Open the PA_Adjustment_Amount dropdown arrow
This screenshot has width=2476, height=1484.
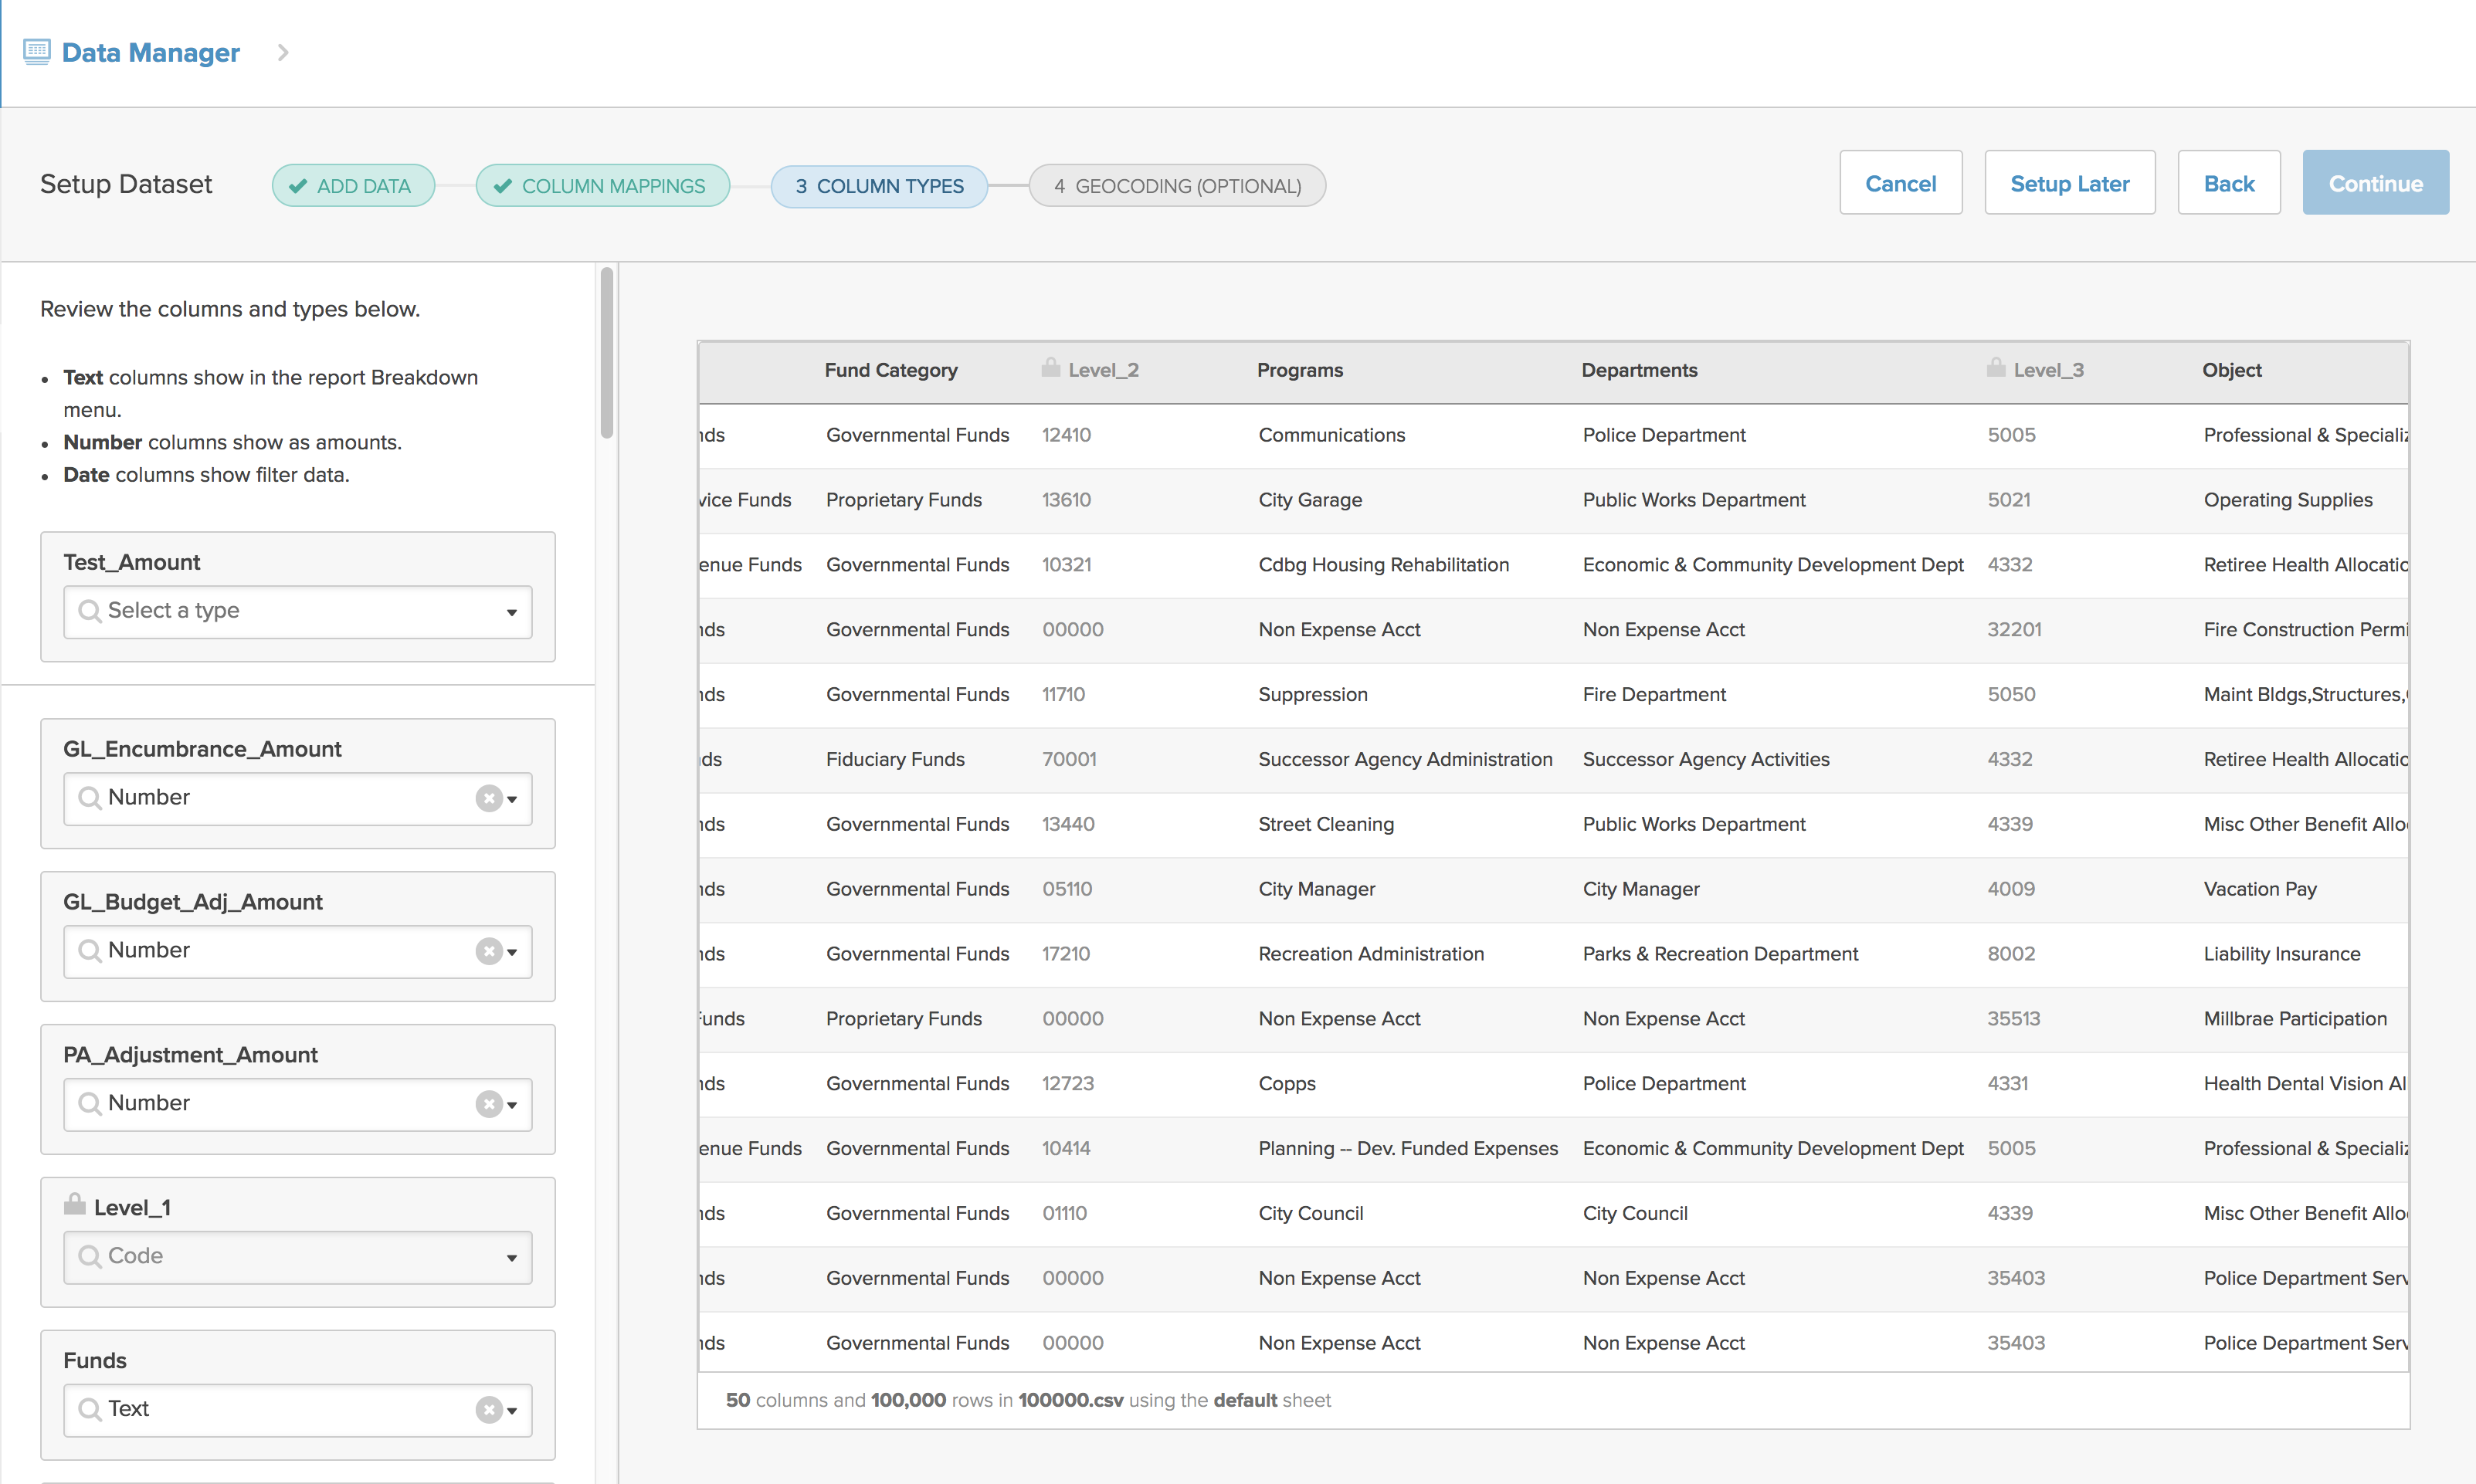click(x=512, y=1105)
